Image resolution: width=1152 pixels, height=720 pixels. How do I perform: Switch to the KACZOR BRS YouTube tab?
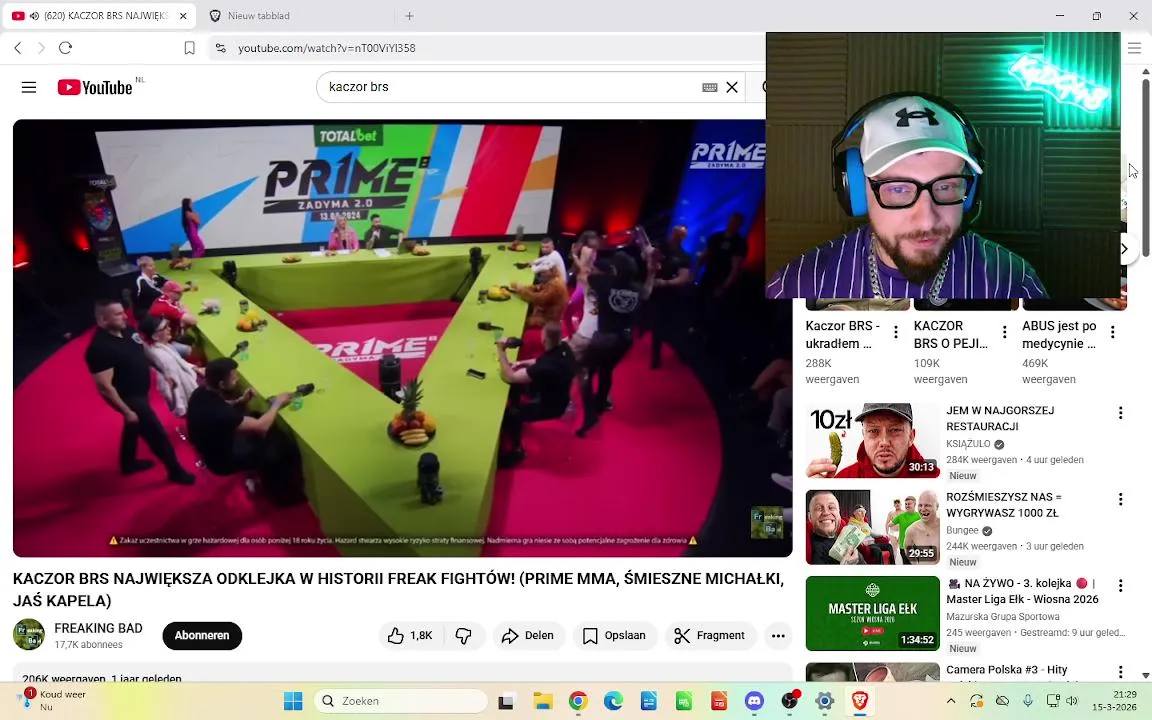point(98,15)
